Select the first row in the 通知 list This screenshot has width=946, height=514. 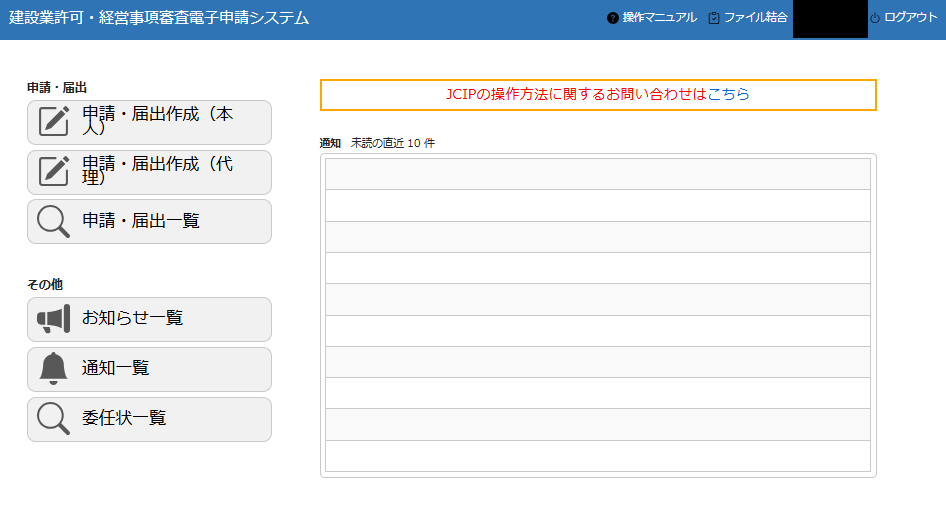(x=597, y=174)
